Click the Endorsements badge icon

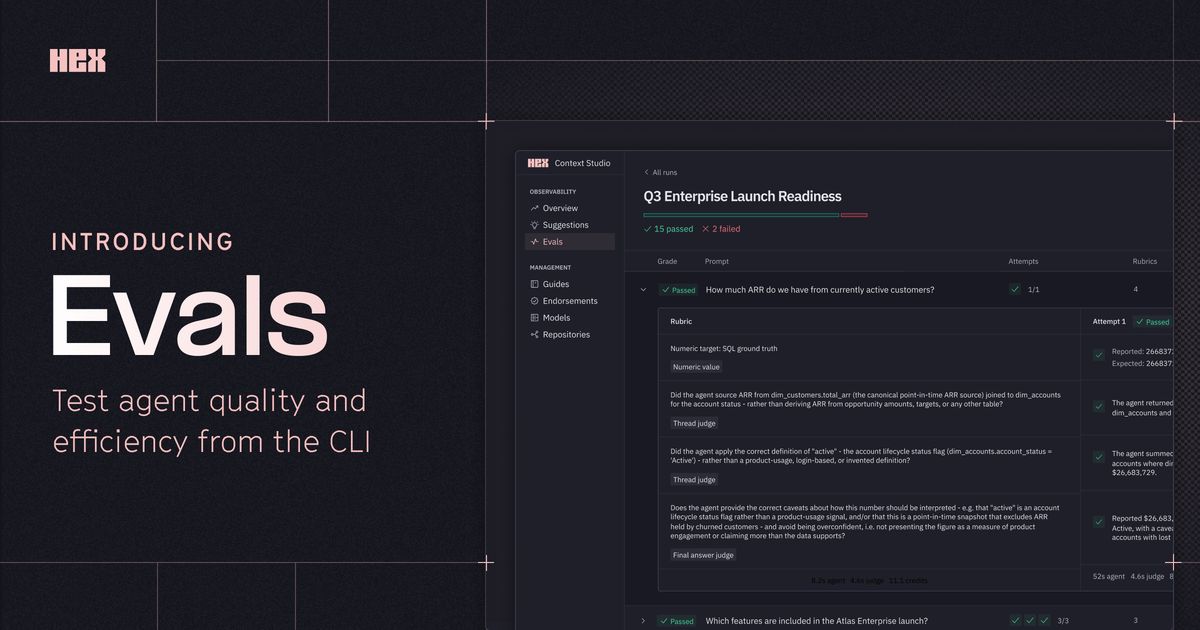tap(535, 301)
